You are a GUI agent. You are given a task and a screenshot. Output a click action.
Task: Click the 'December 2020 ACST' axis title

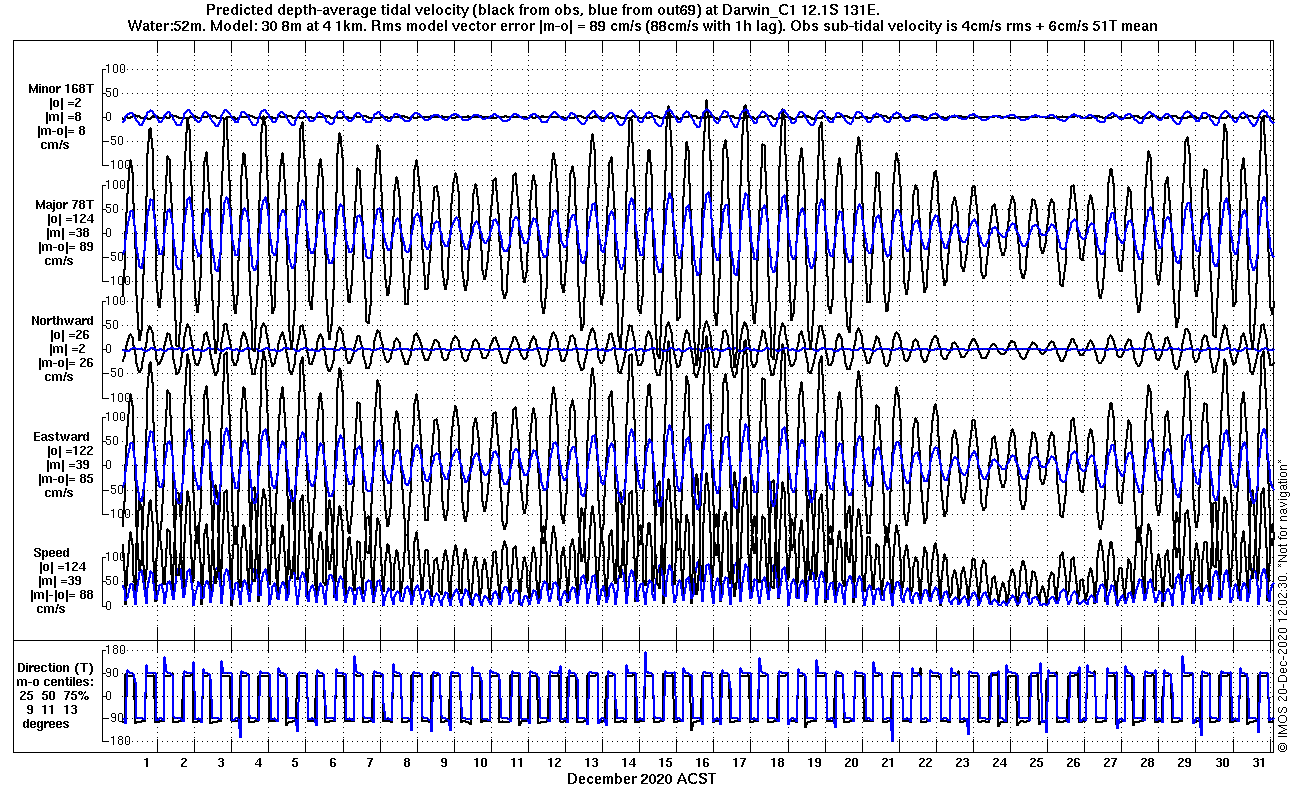641,778
